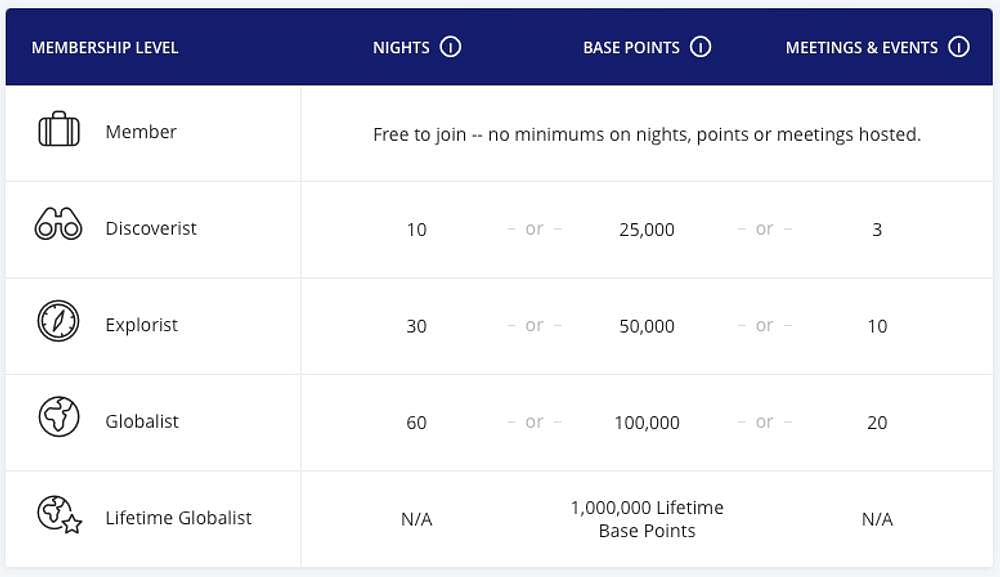Screen dimensions: 1000x577
Task: Click the Free to join description text
Action: (x=647, y=135)
